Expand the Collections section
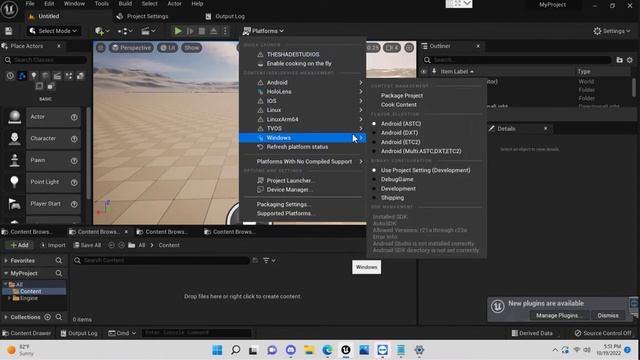Viewport: 640px width, 360px height. click(x=6, y=317)
